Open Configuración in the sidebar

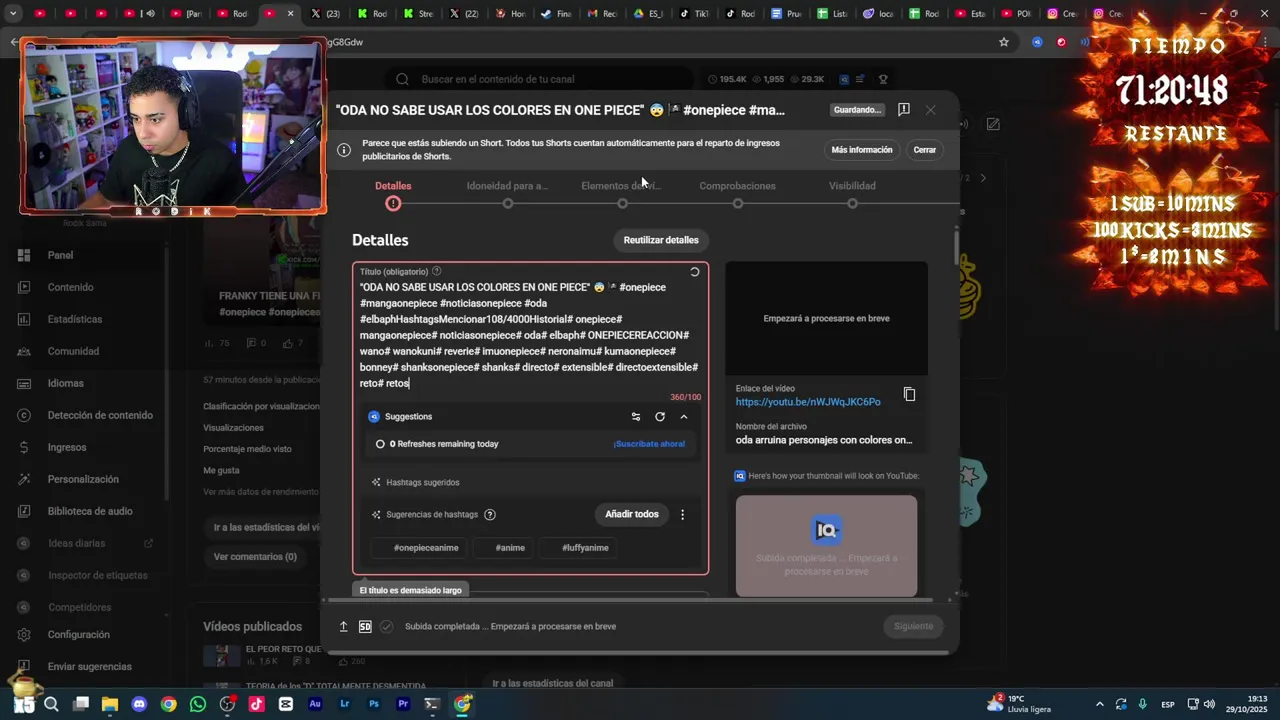78,634
